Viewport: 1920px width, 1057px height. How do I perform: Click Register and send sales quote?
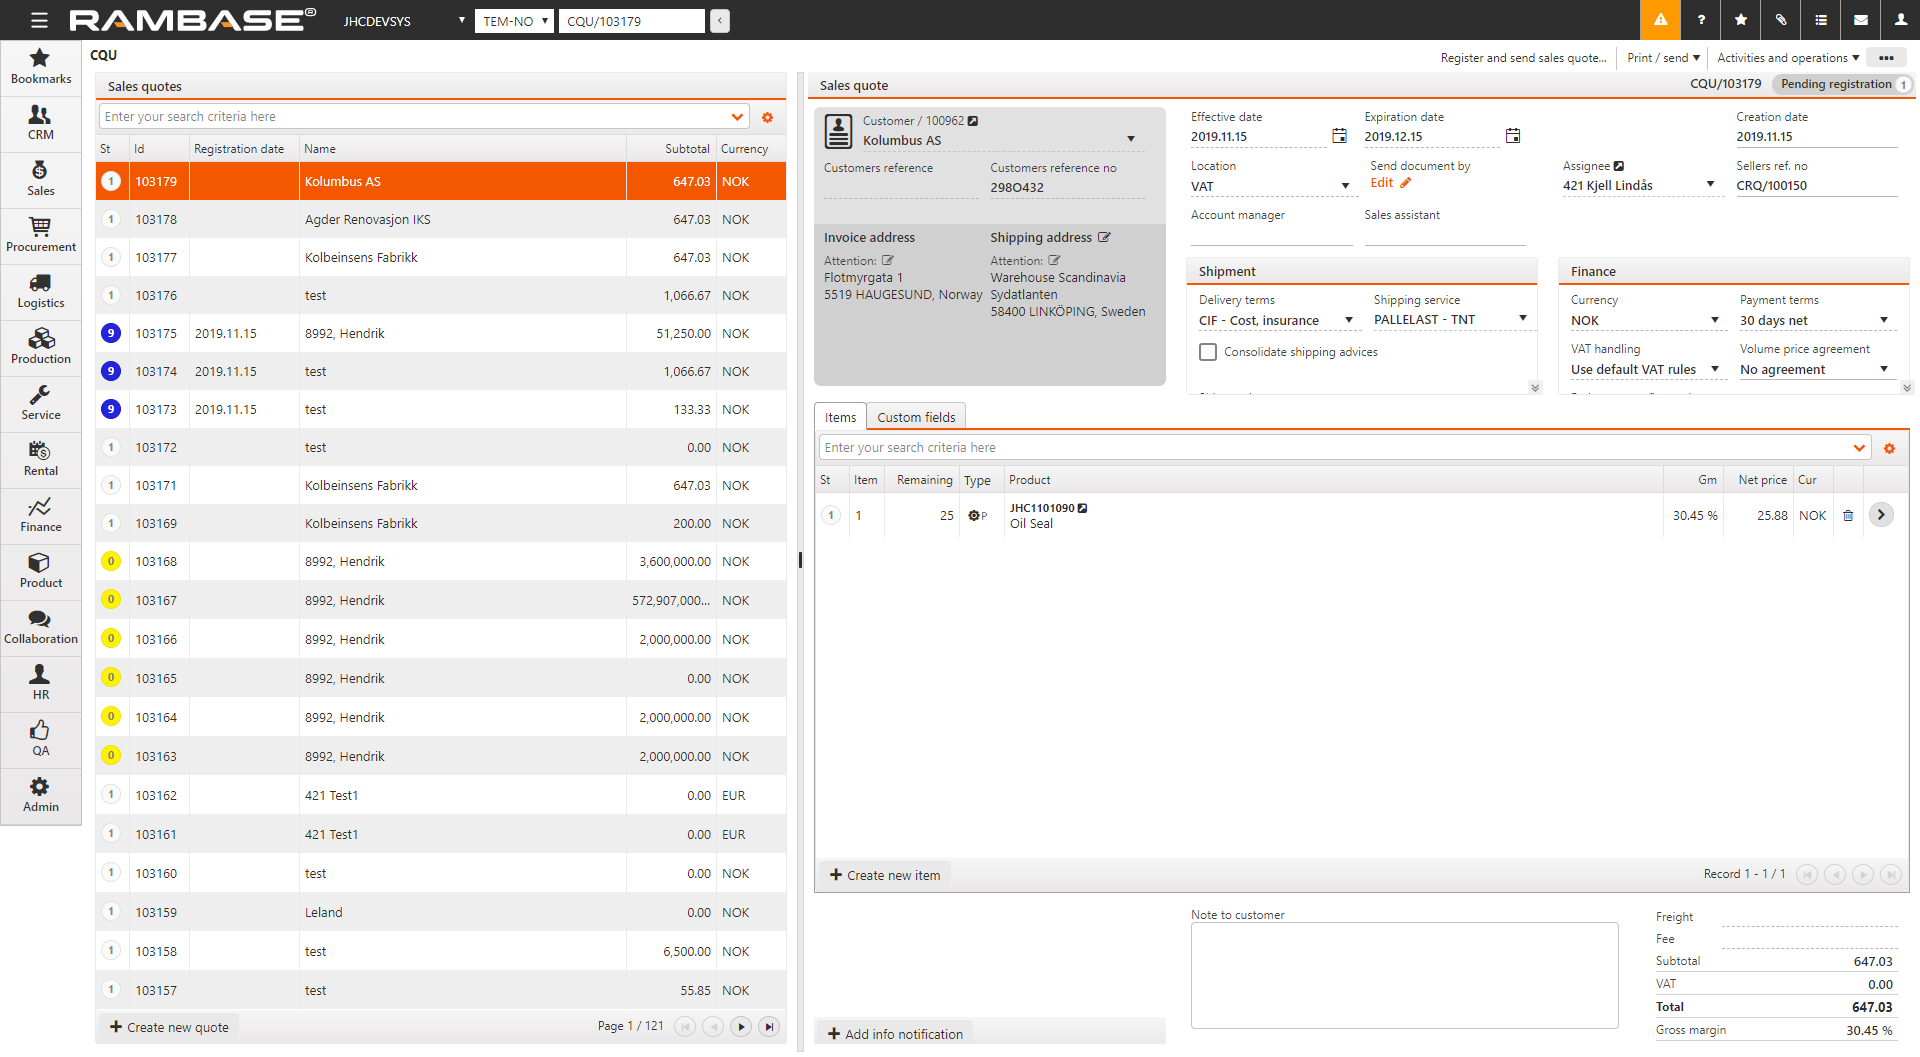coord(1523,58)
